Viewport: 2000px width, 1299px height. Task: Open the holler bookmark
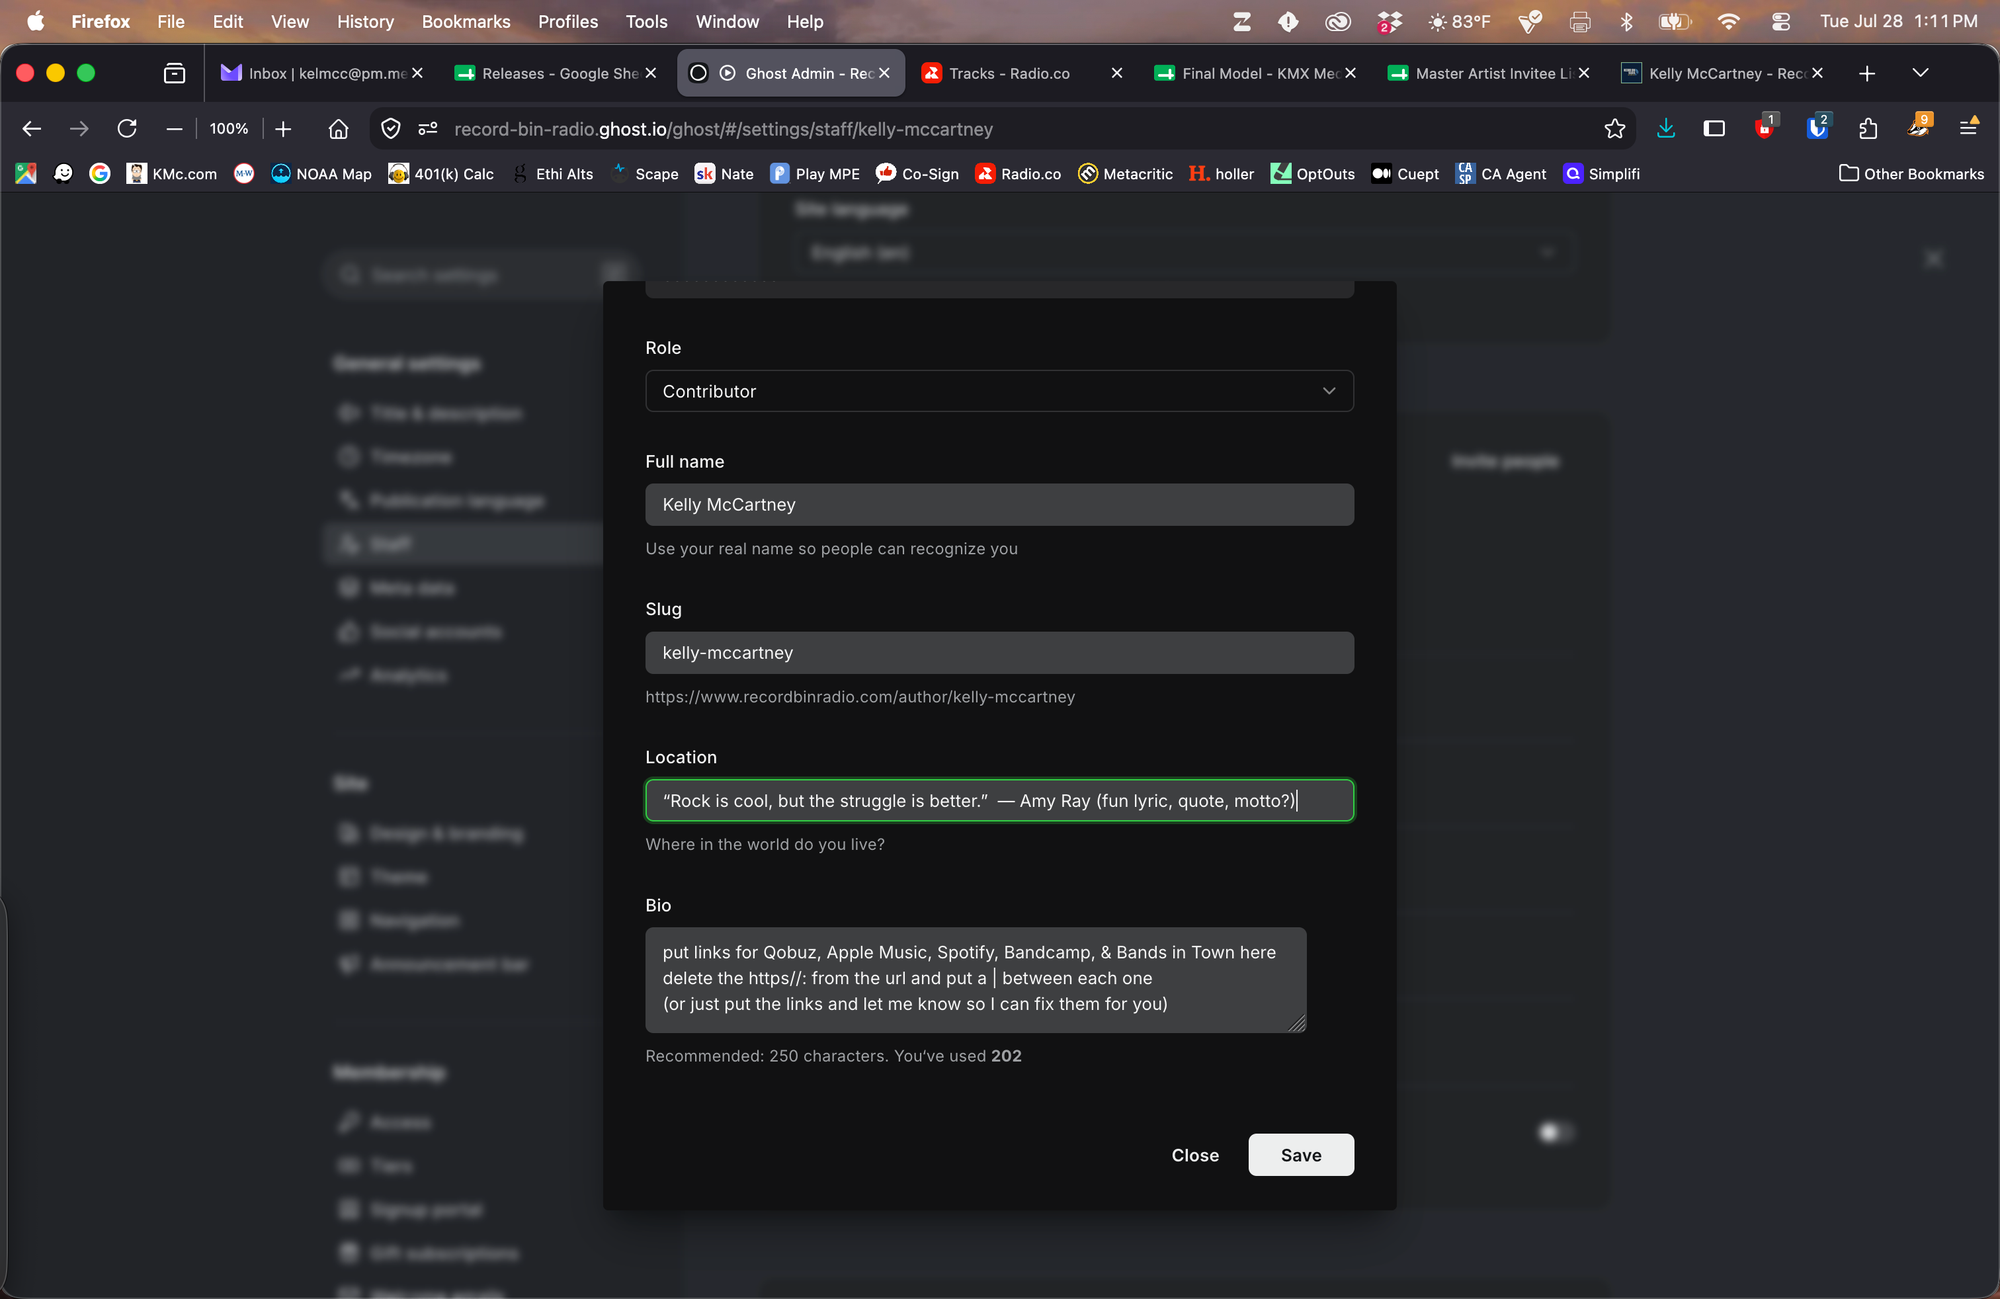(1221, 174)
